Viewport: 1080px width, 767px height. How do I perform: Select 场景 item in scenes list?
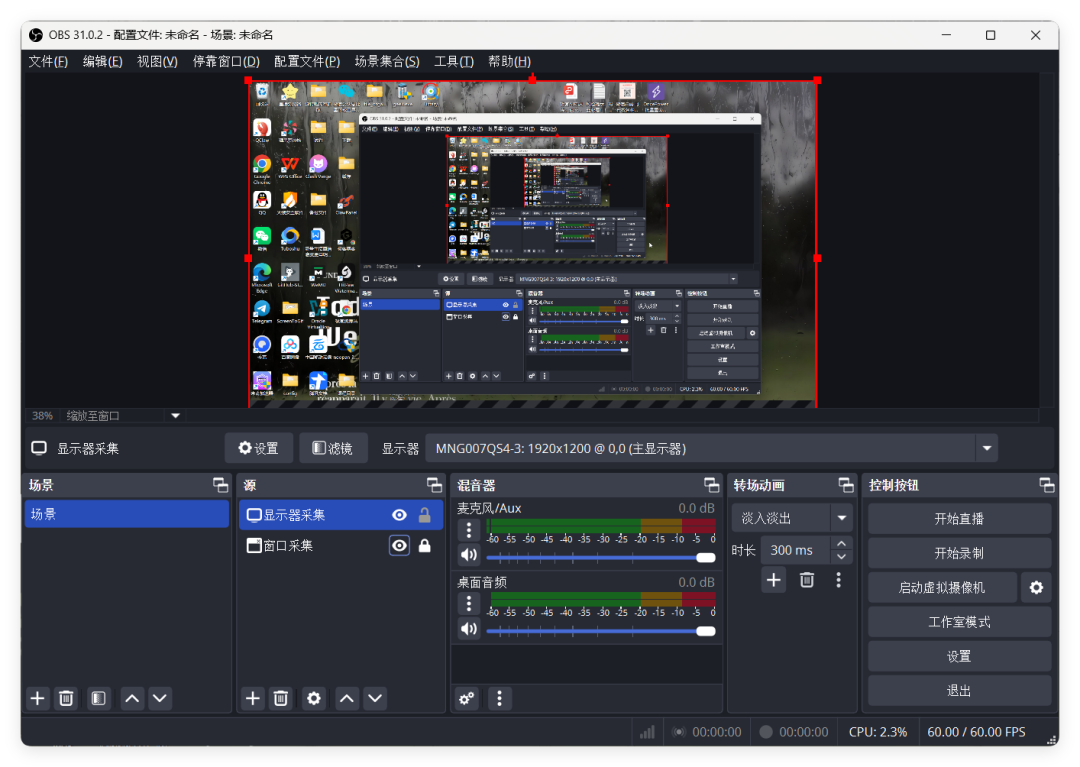(x=127, y=514)
